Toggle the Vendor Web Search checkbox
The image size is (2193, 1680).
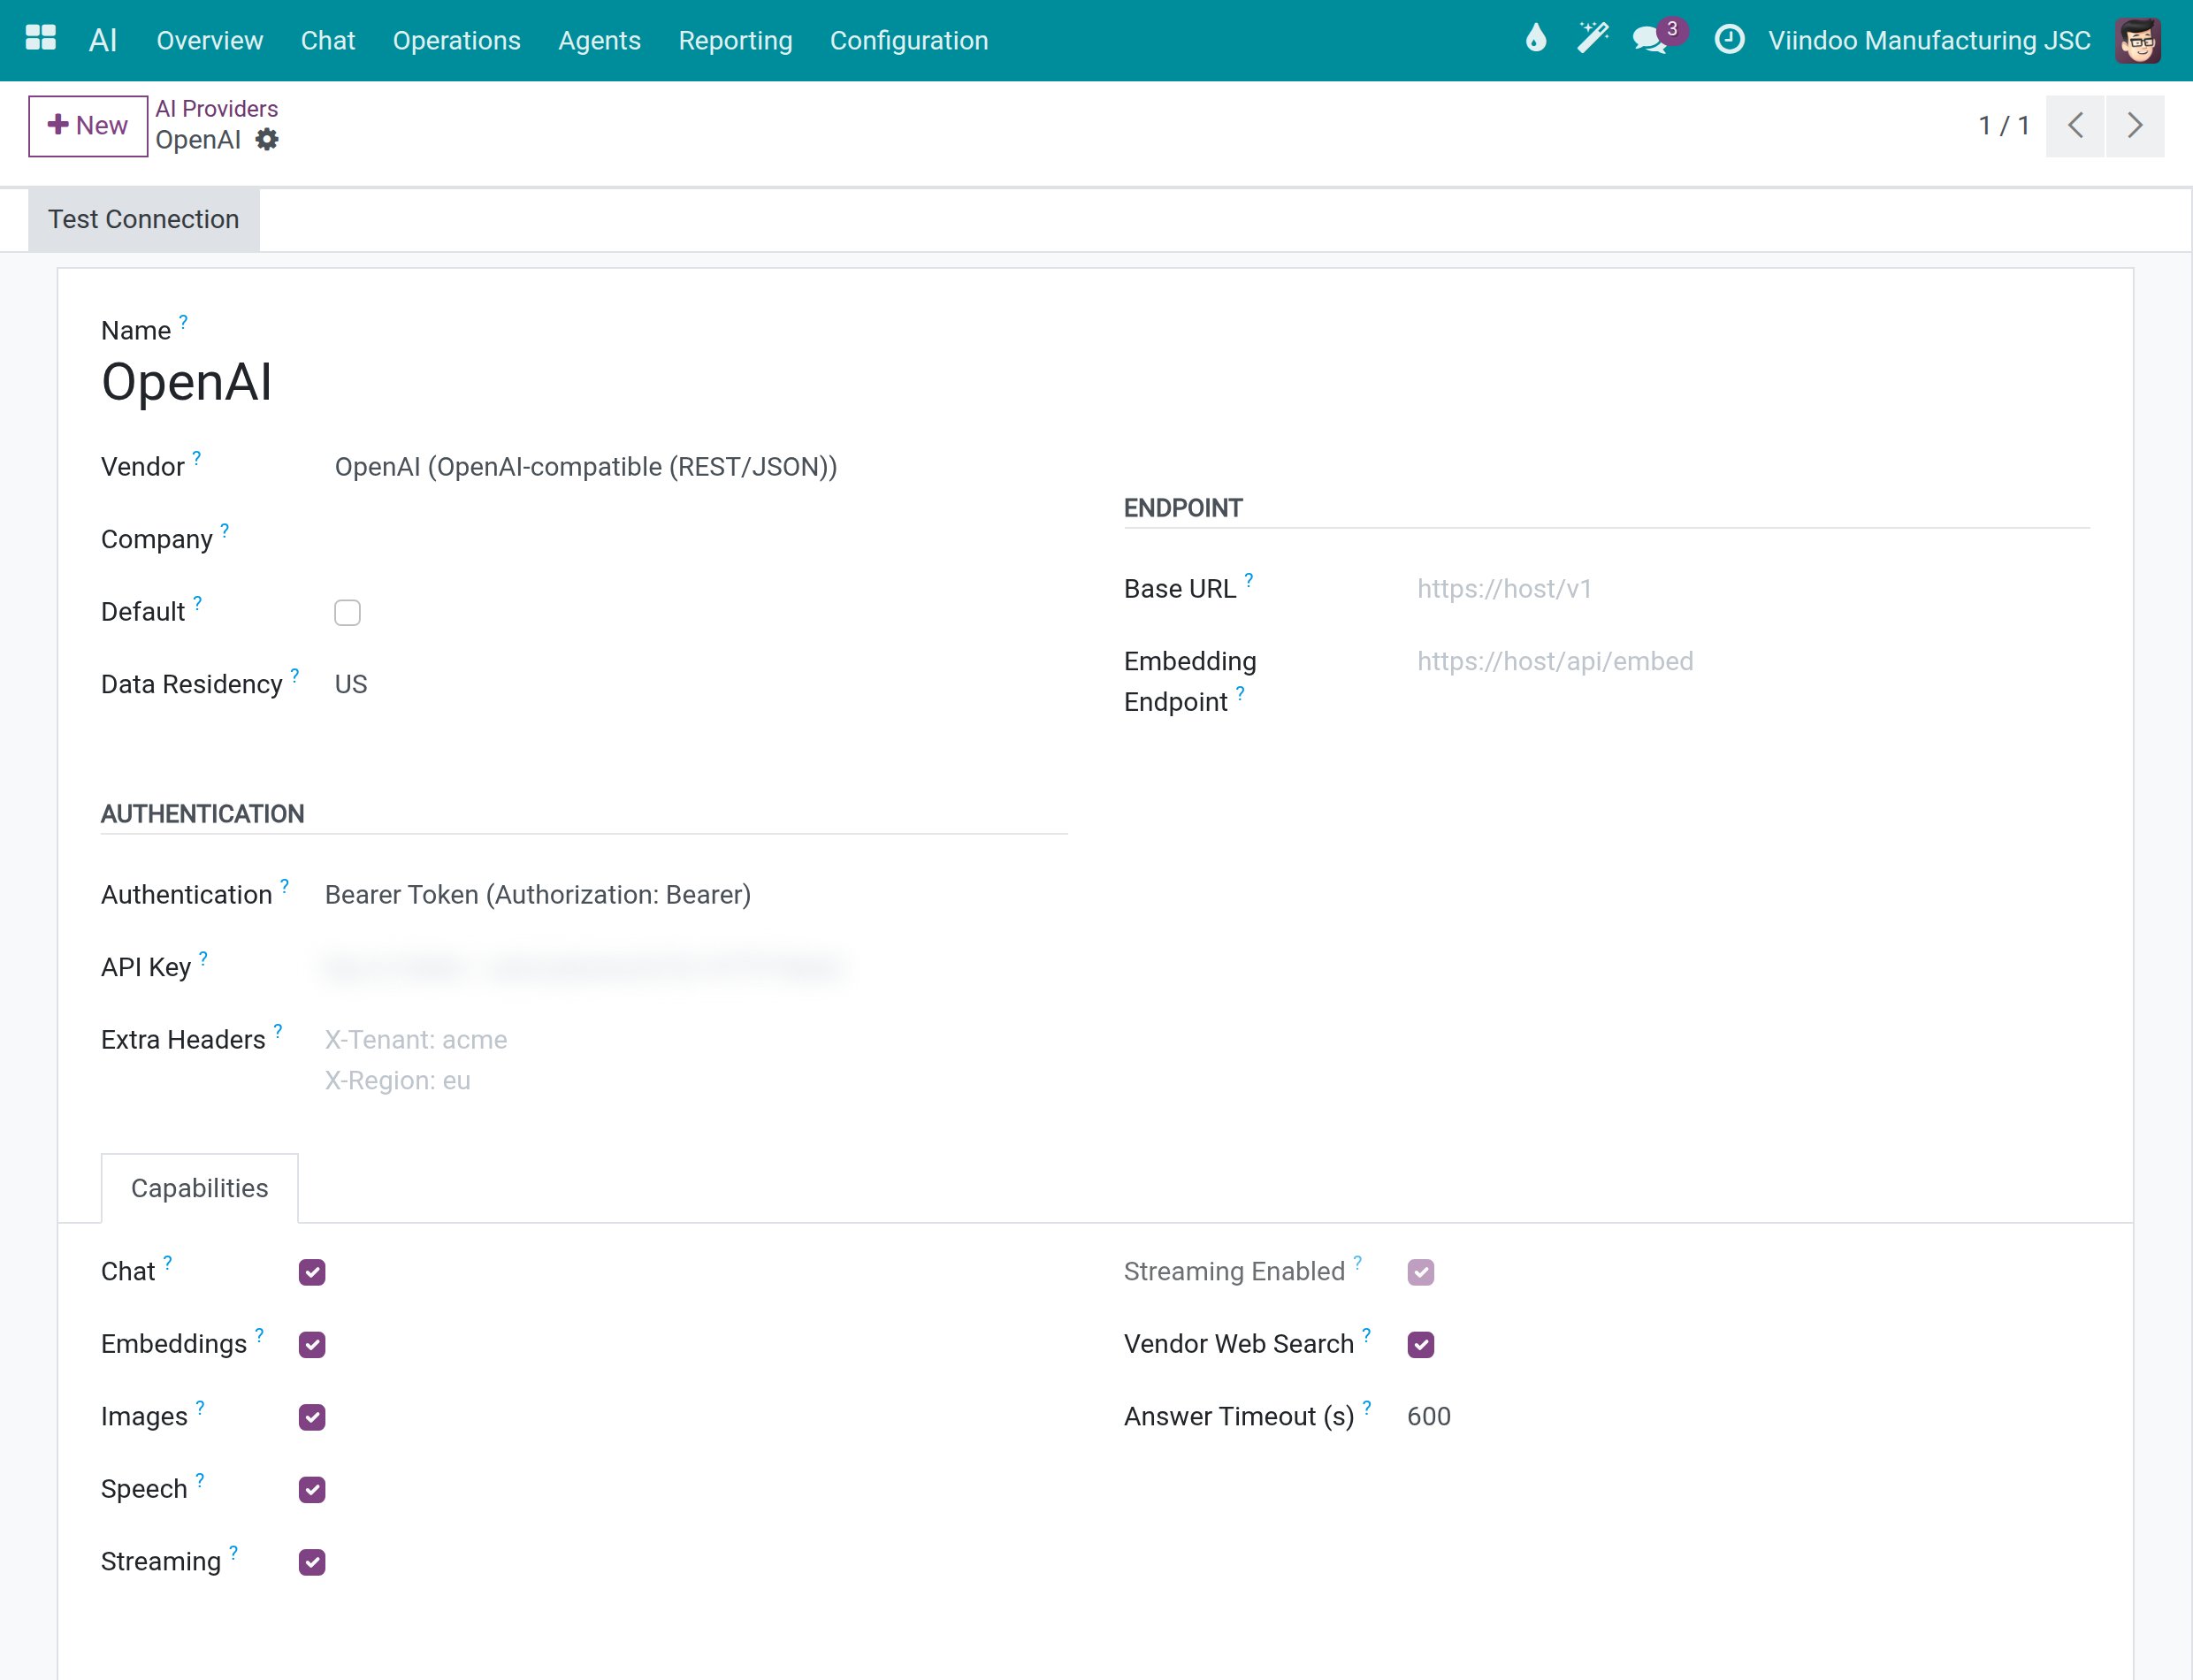tap(1421, 1345)
